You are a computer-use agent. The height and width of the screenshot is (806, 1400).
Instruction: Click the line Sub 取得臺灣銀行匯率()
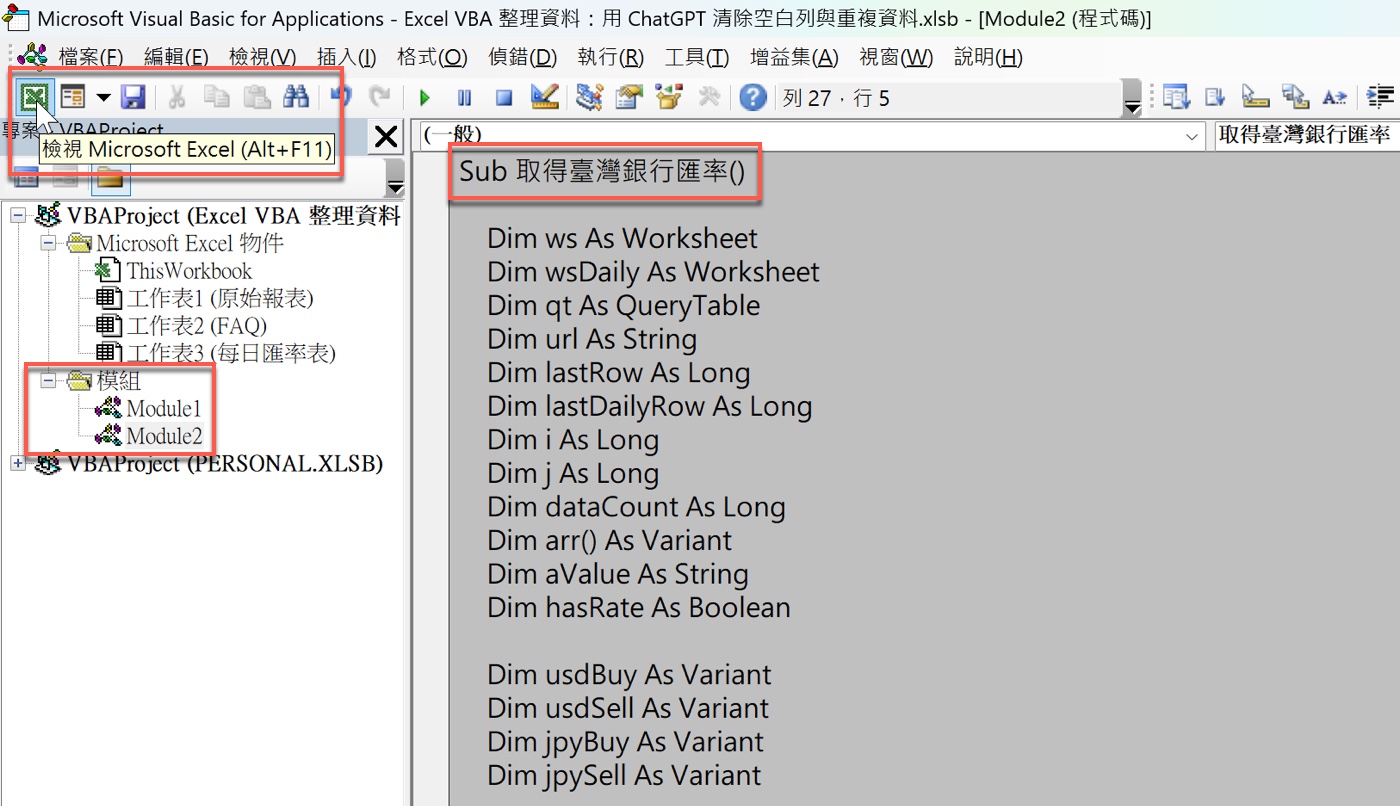(602, 172)
